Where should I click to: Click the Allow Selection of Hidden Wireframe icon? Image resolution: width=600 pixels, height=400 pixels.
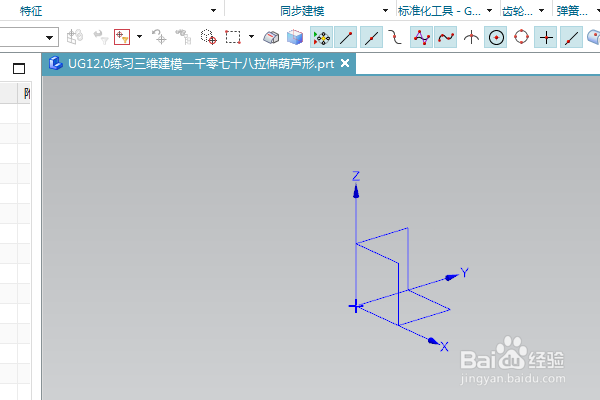tap(209, 37)
